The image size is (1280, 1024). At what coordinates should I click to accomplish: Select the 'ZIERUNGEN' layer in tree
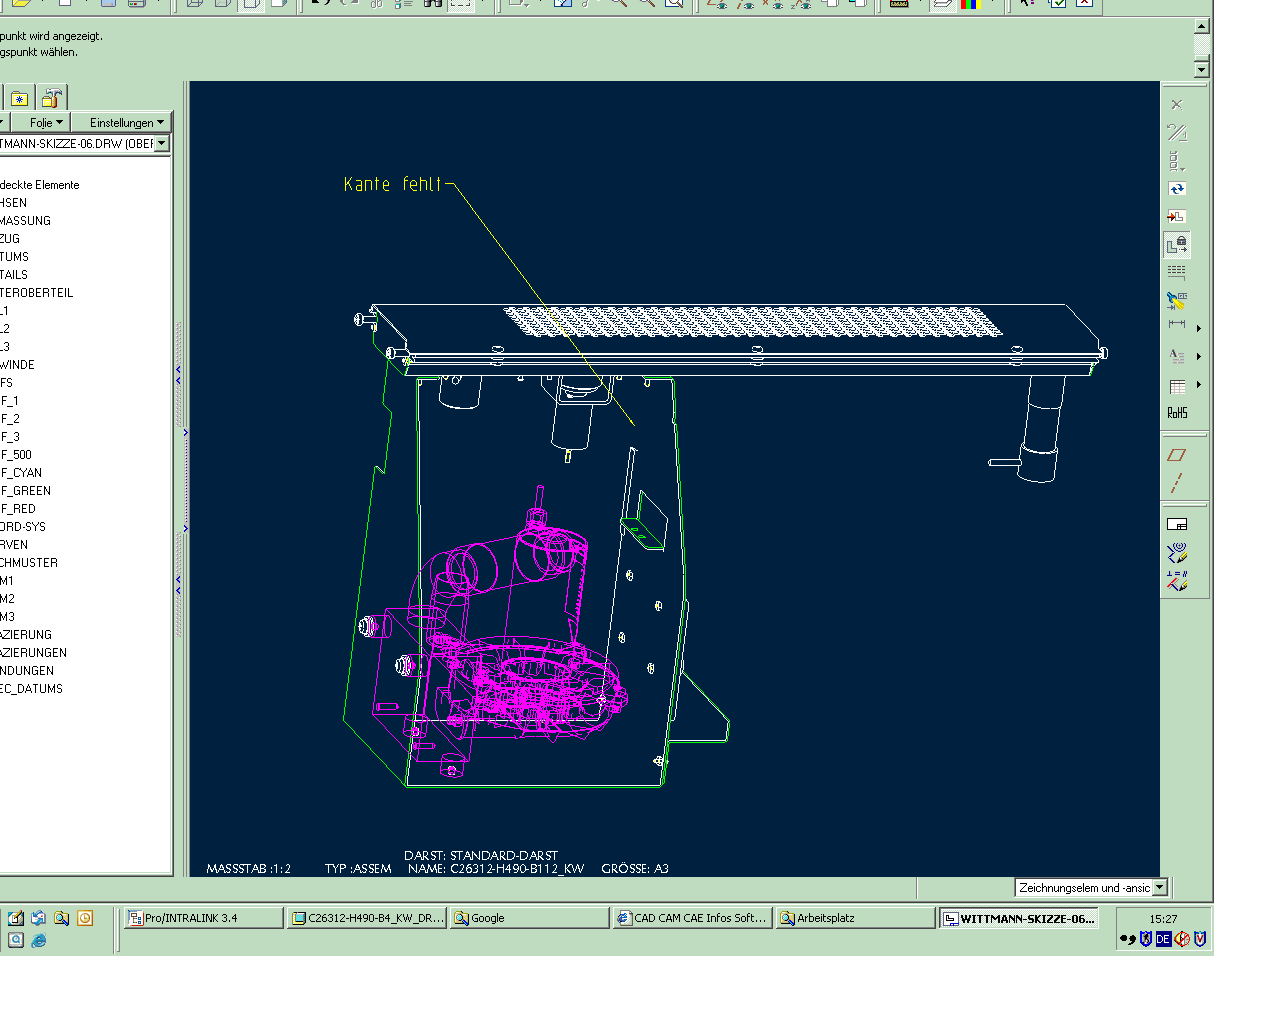coord(34,653)
